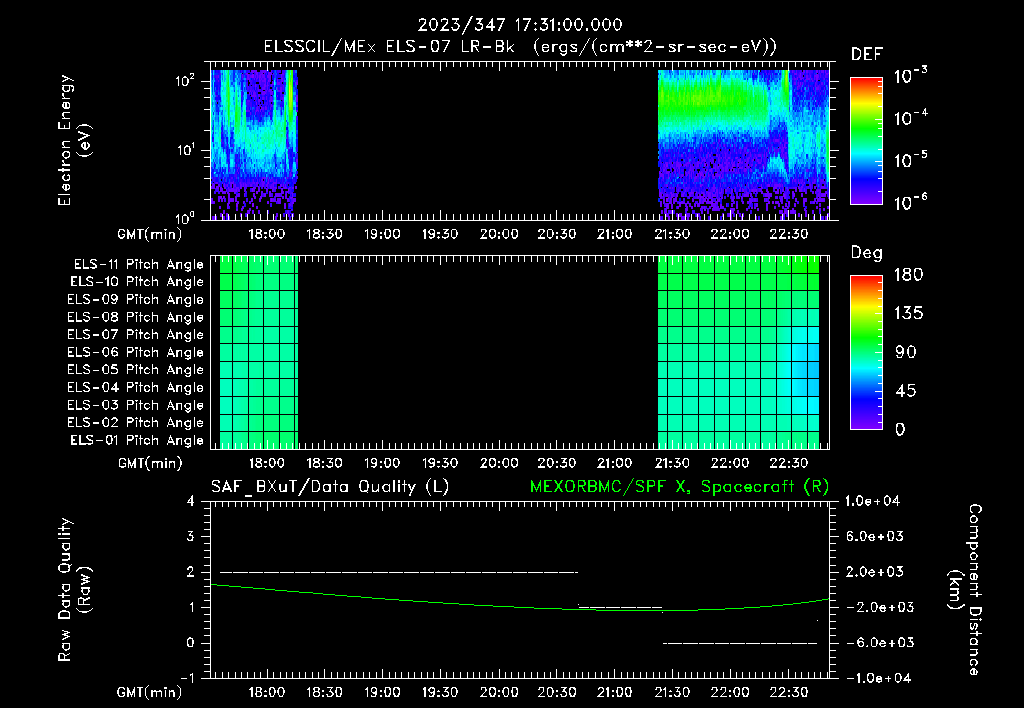This screenshot has width=1024, height=708.
Task: Click the 180 value on Deg scale
Action: [x=908, y=275]
